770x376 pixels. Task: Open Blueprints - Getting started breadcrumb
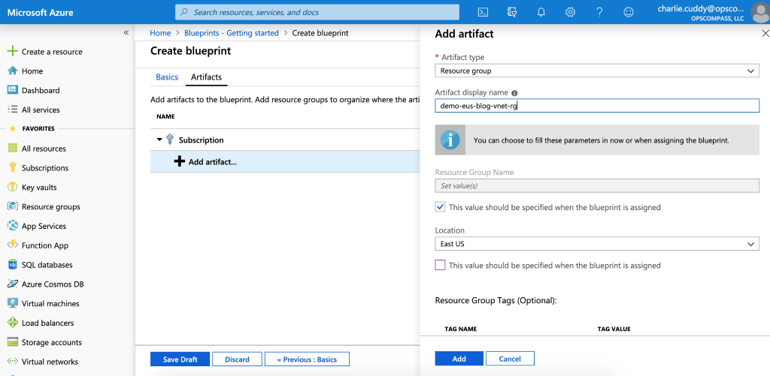tap(231, 33)
